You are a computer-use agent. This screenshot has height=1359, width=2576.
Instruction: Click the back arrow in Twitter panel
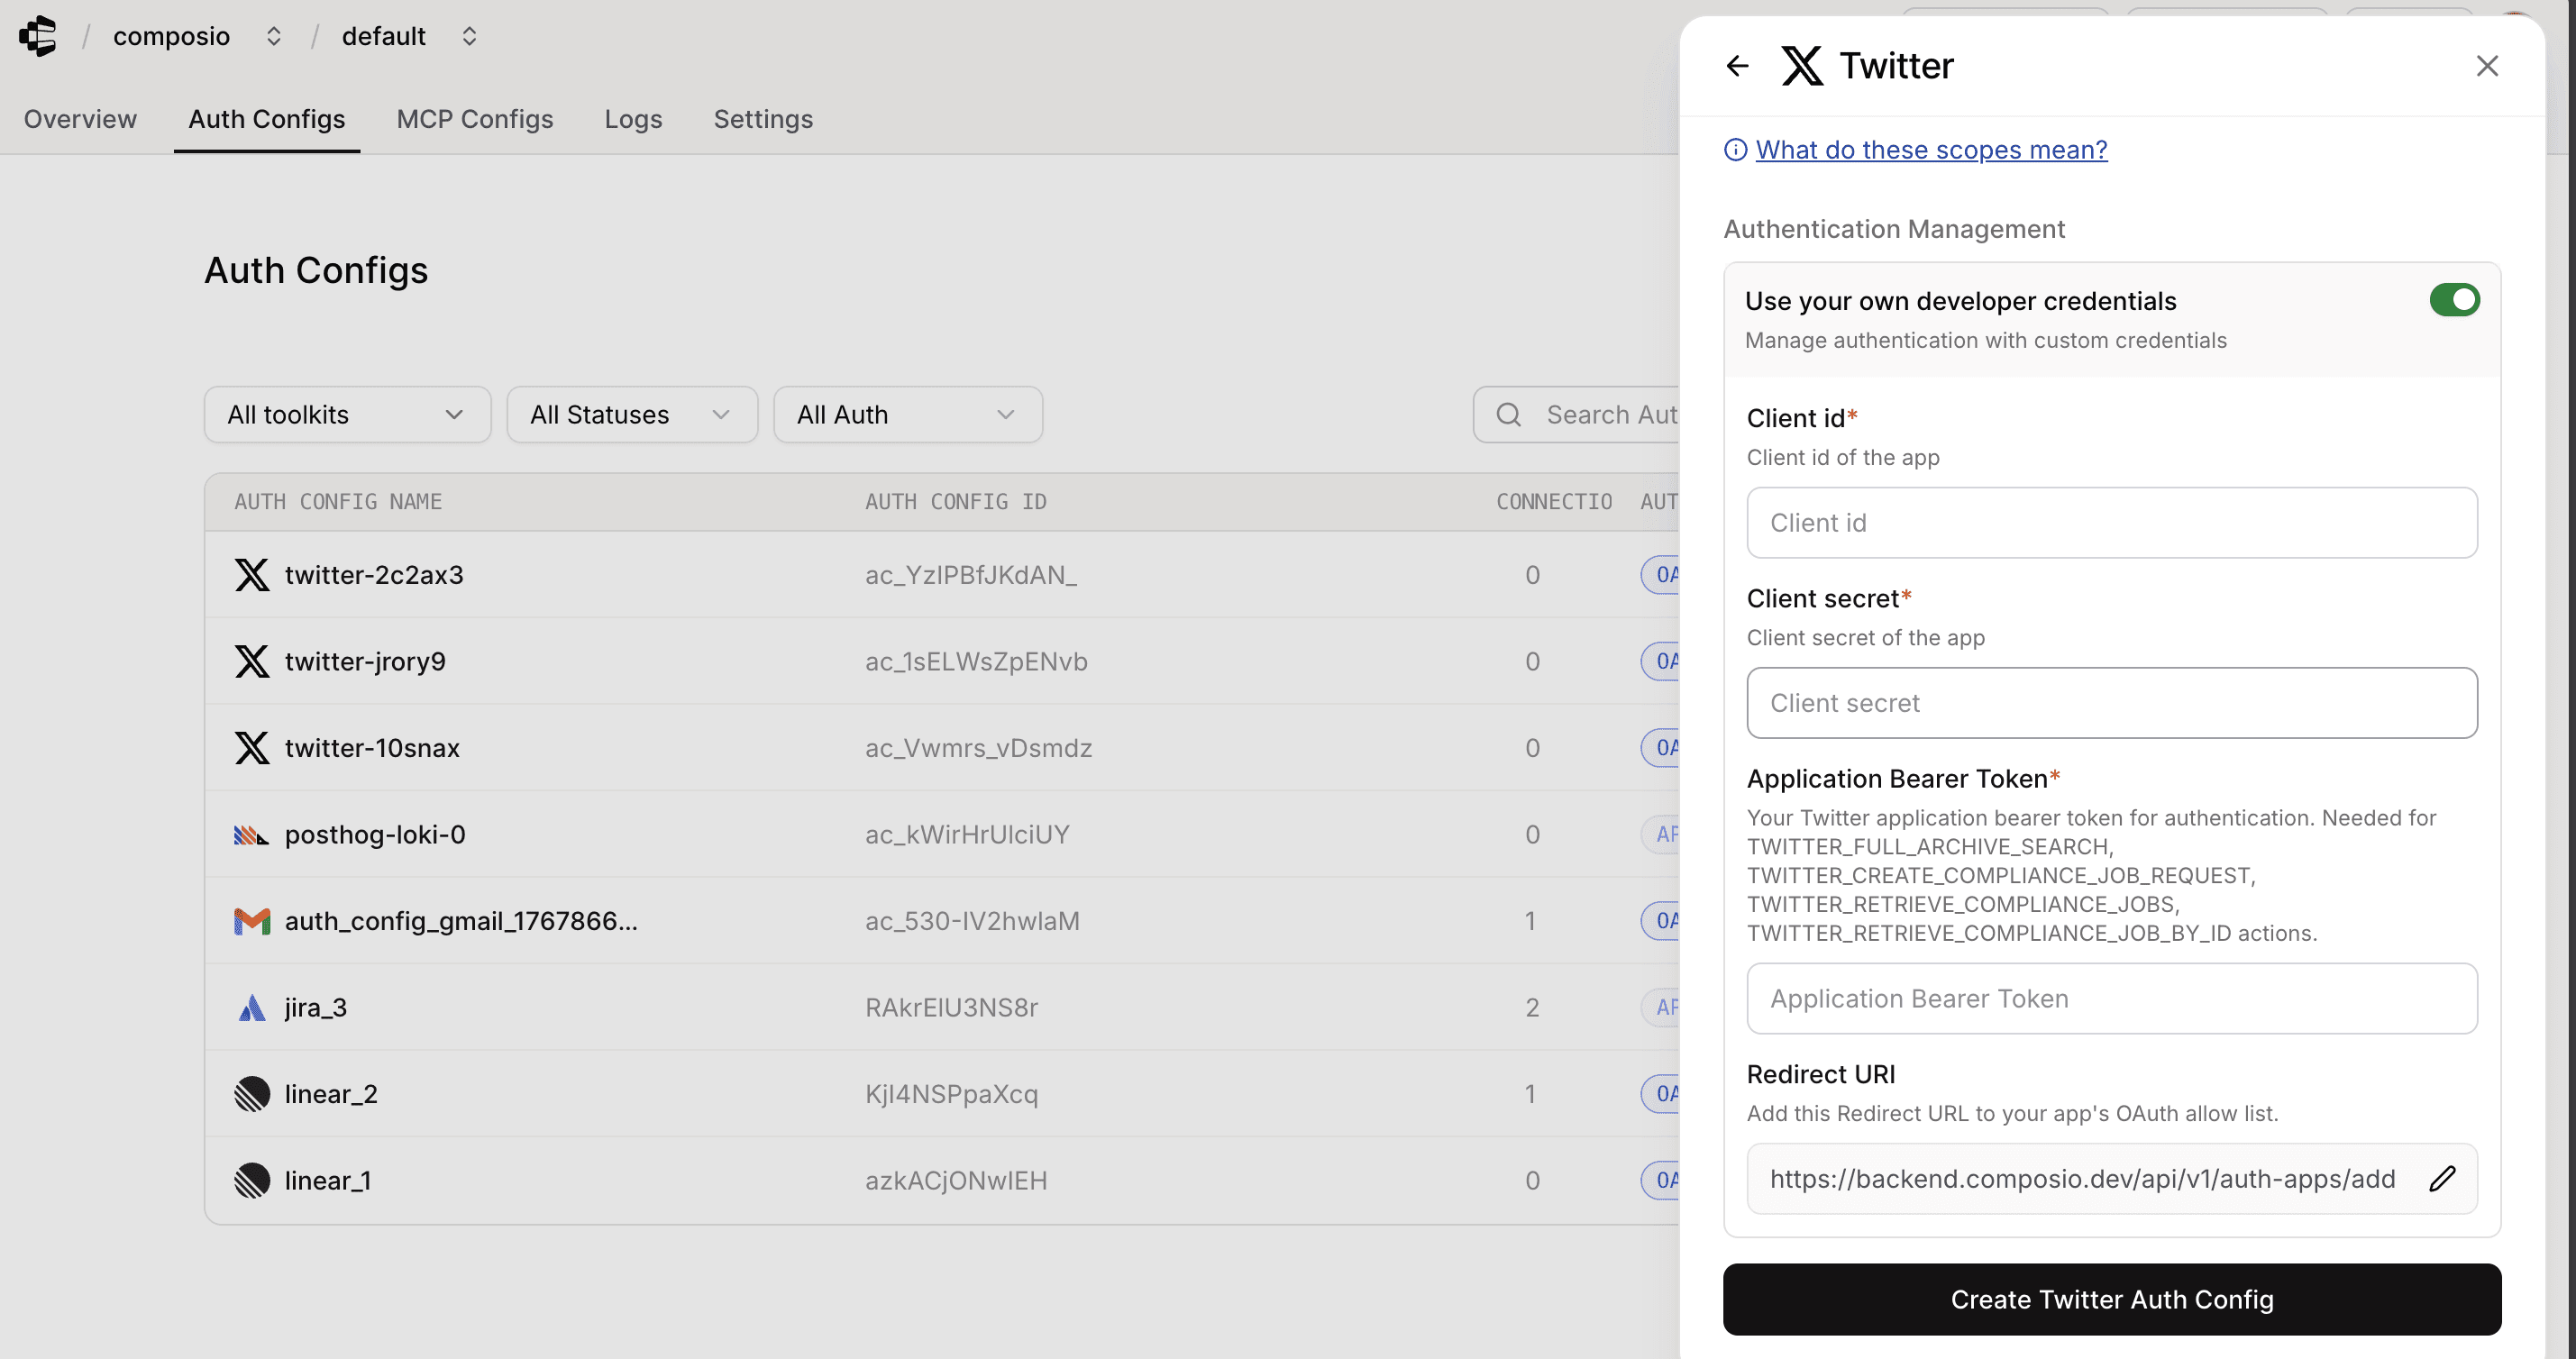1737,66
